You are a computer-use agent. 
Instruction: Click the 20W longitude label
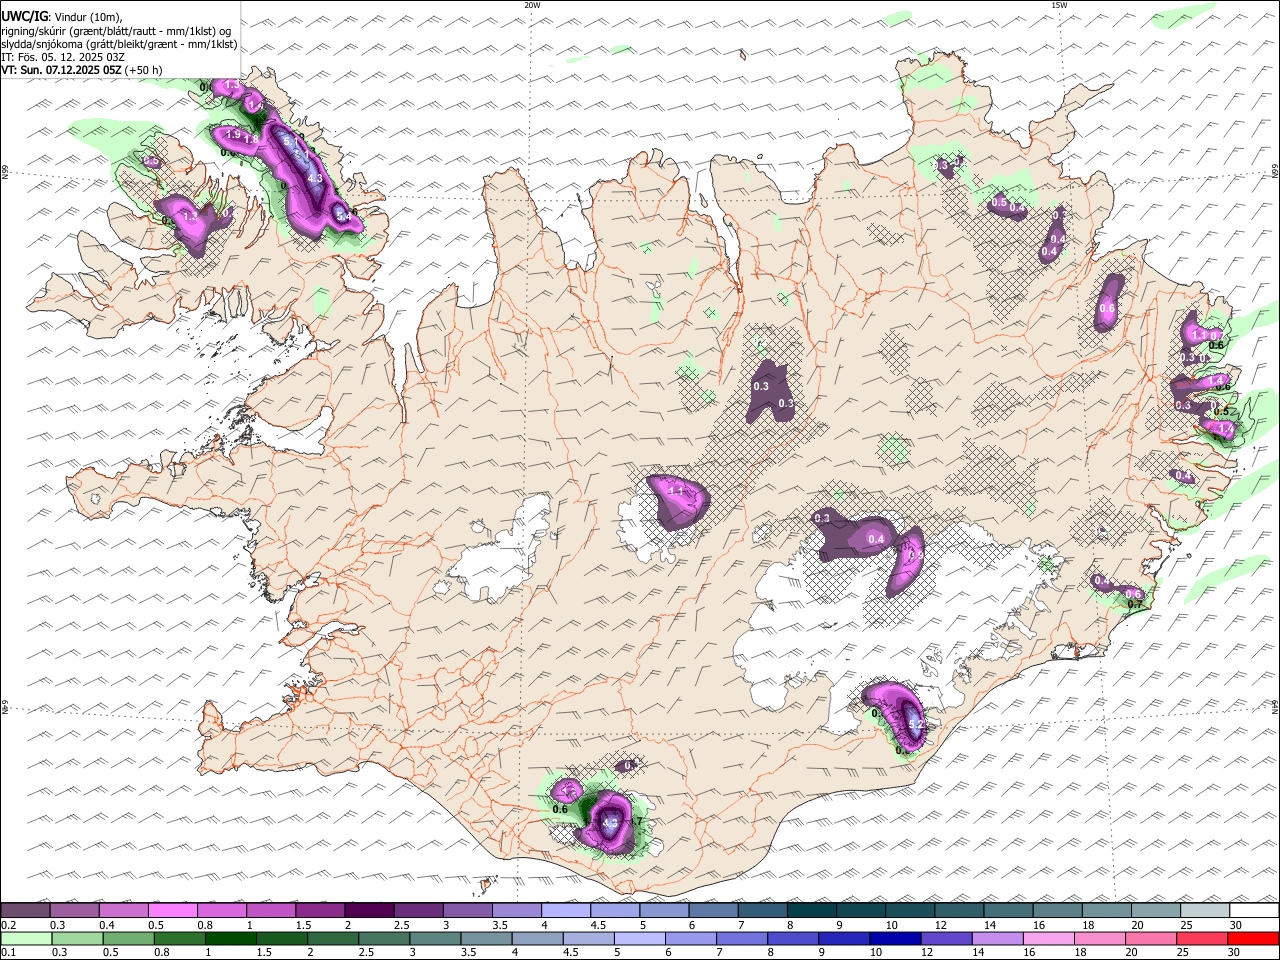tap(532, 5)
